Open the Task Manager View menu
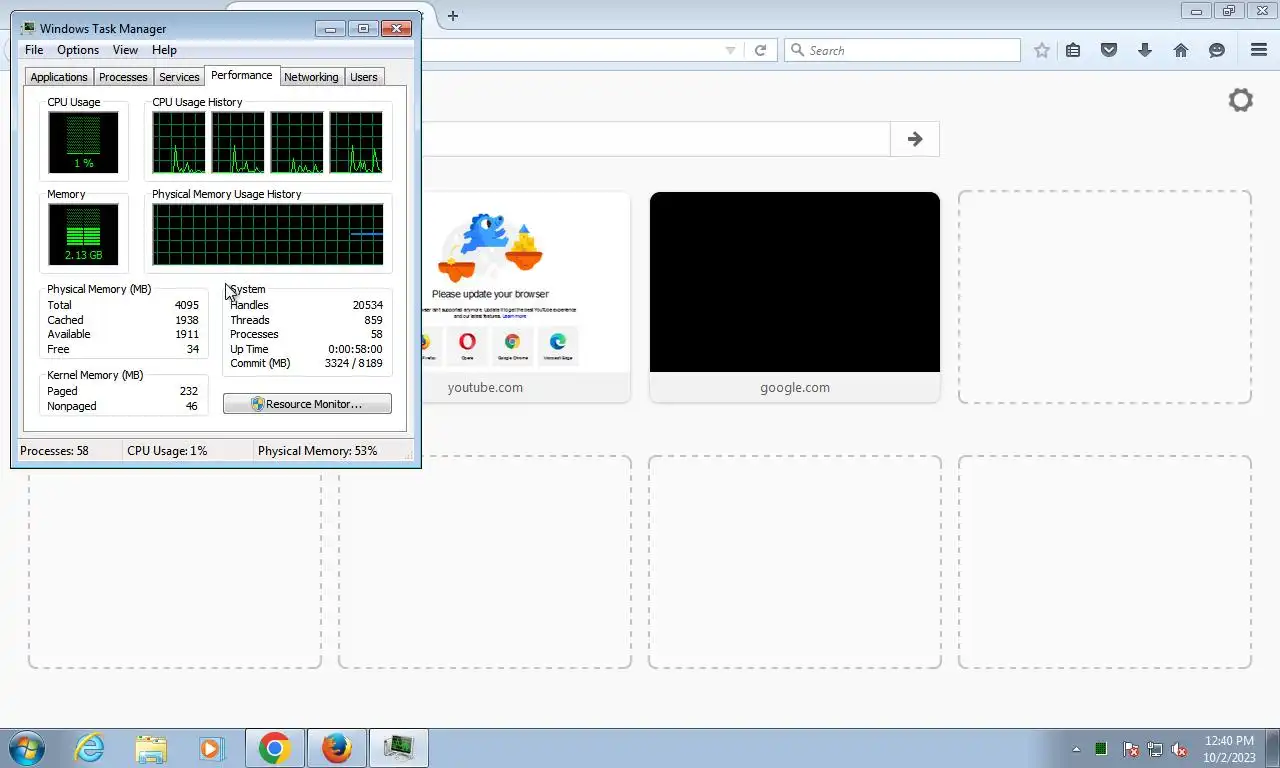This screenshot has width=1280, height=768. pyautogui.click(x=125, y=50)
